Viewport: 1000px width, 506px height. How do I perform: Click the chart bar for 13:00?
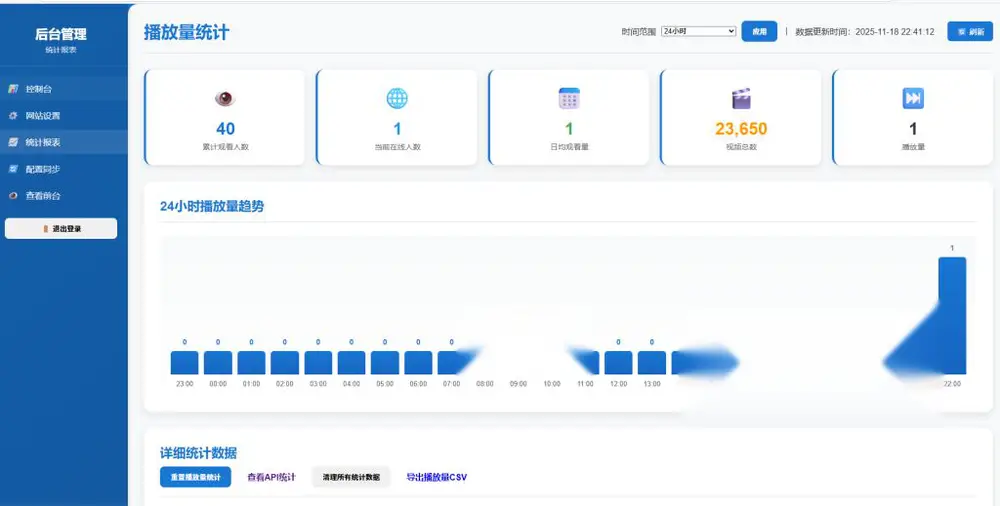click(x=652, y=362)
